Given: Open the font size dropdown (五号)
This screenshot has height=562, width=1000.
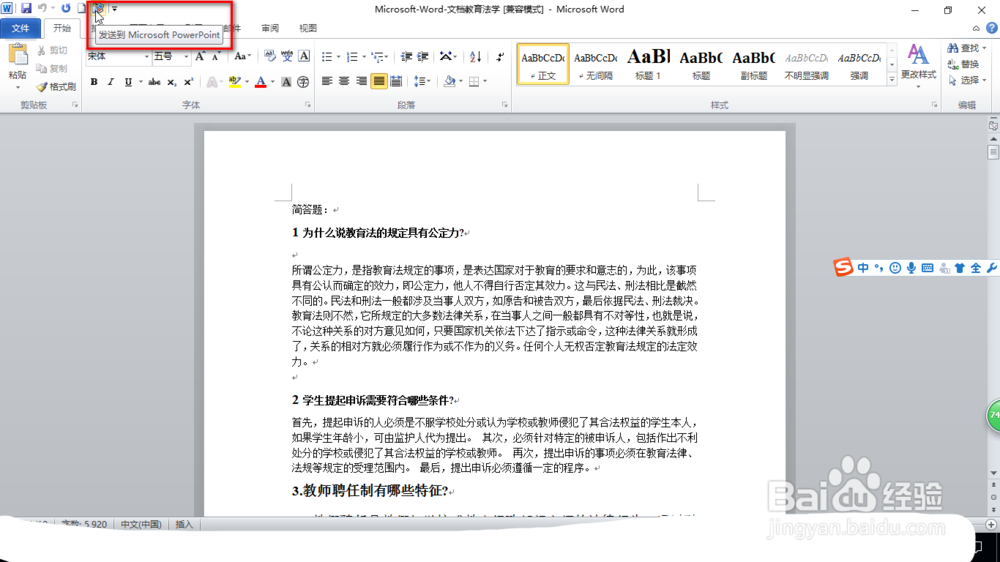Looking at the screenshot, I should (x=186, y=57).
